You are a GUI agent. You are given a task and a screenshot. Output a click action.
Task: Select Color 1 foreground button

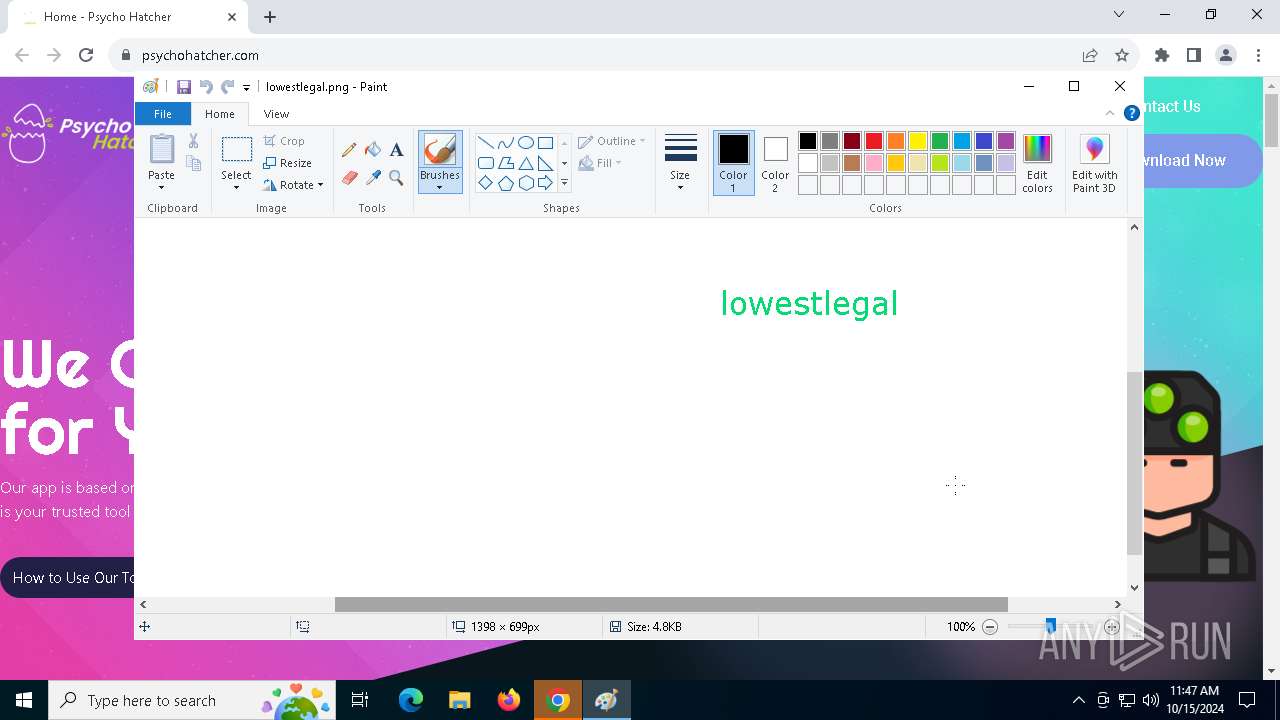pos(733,163)
